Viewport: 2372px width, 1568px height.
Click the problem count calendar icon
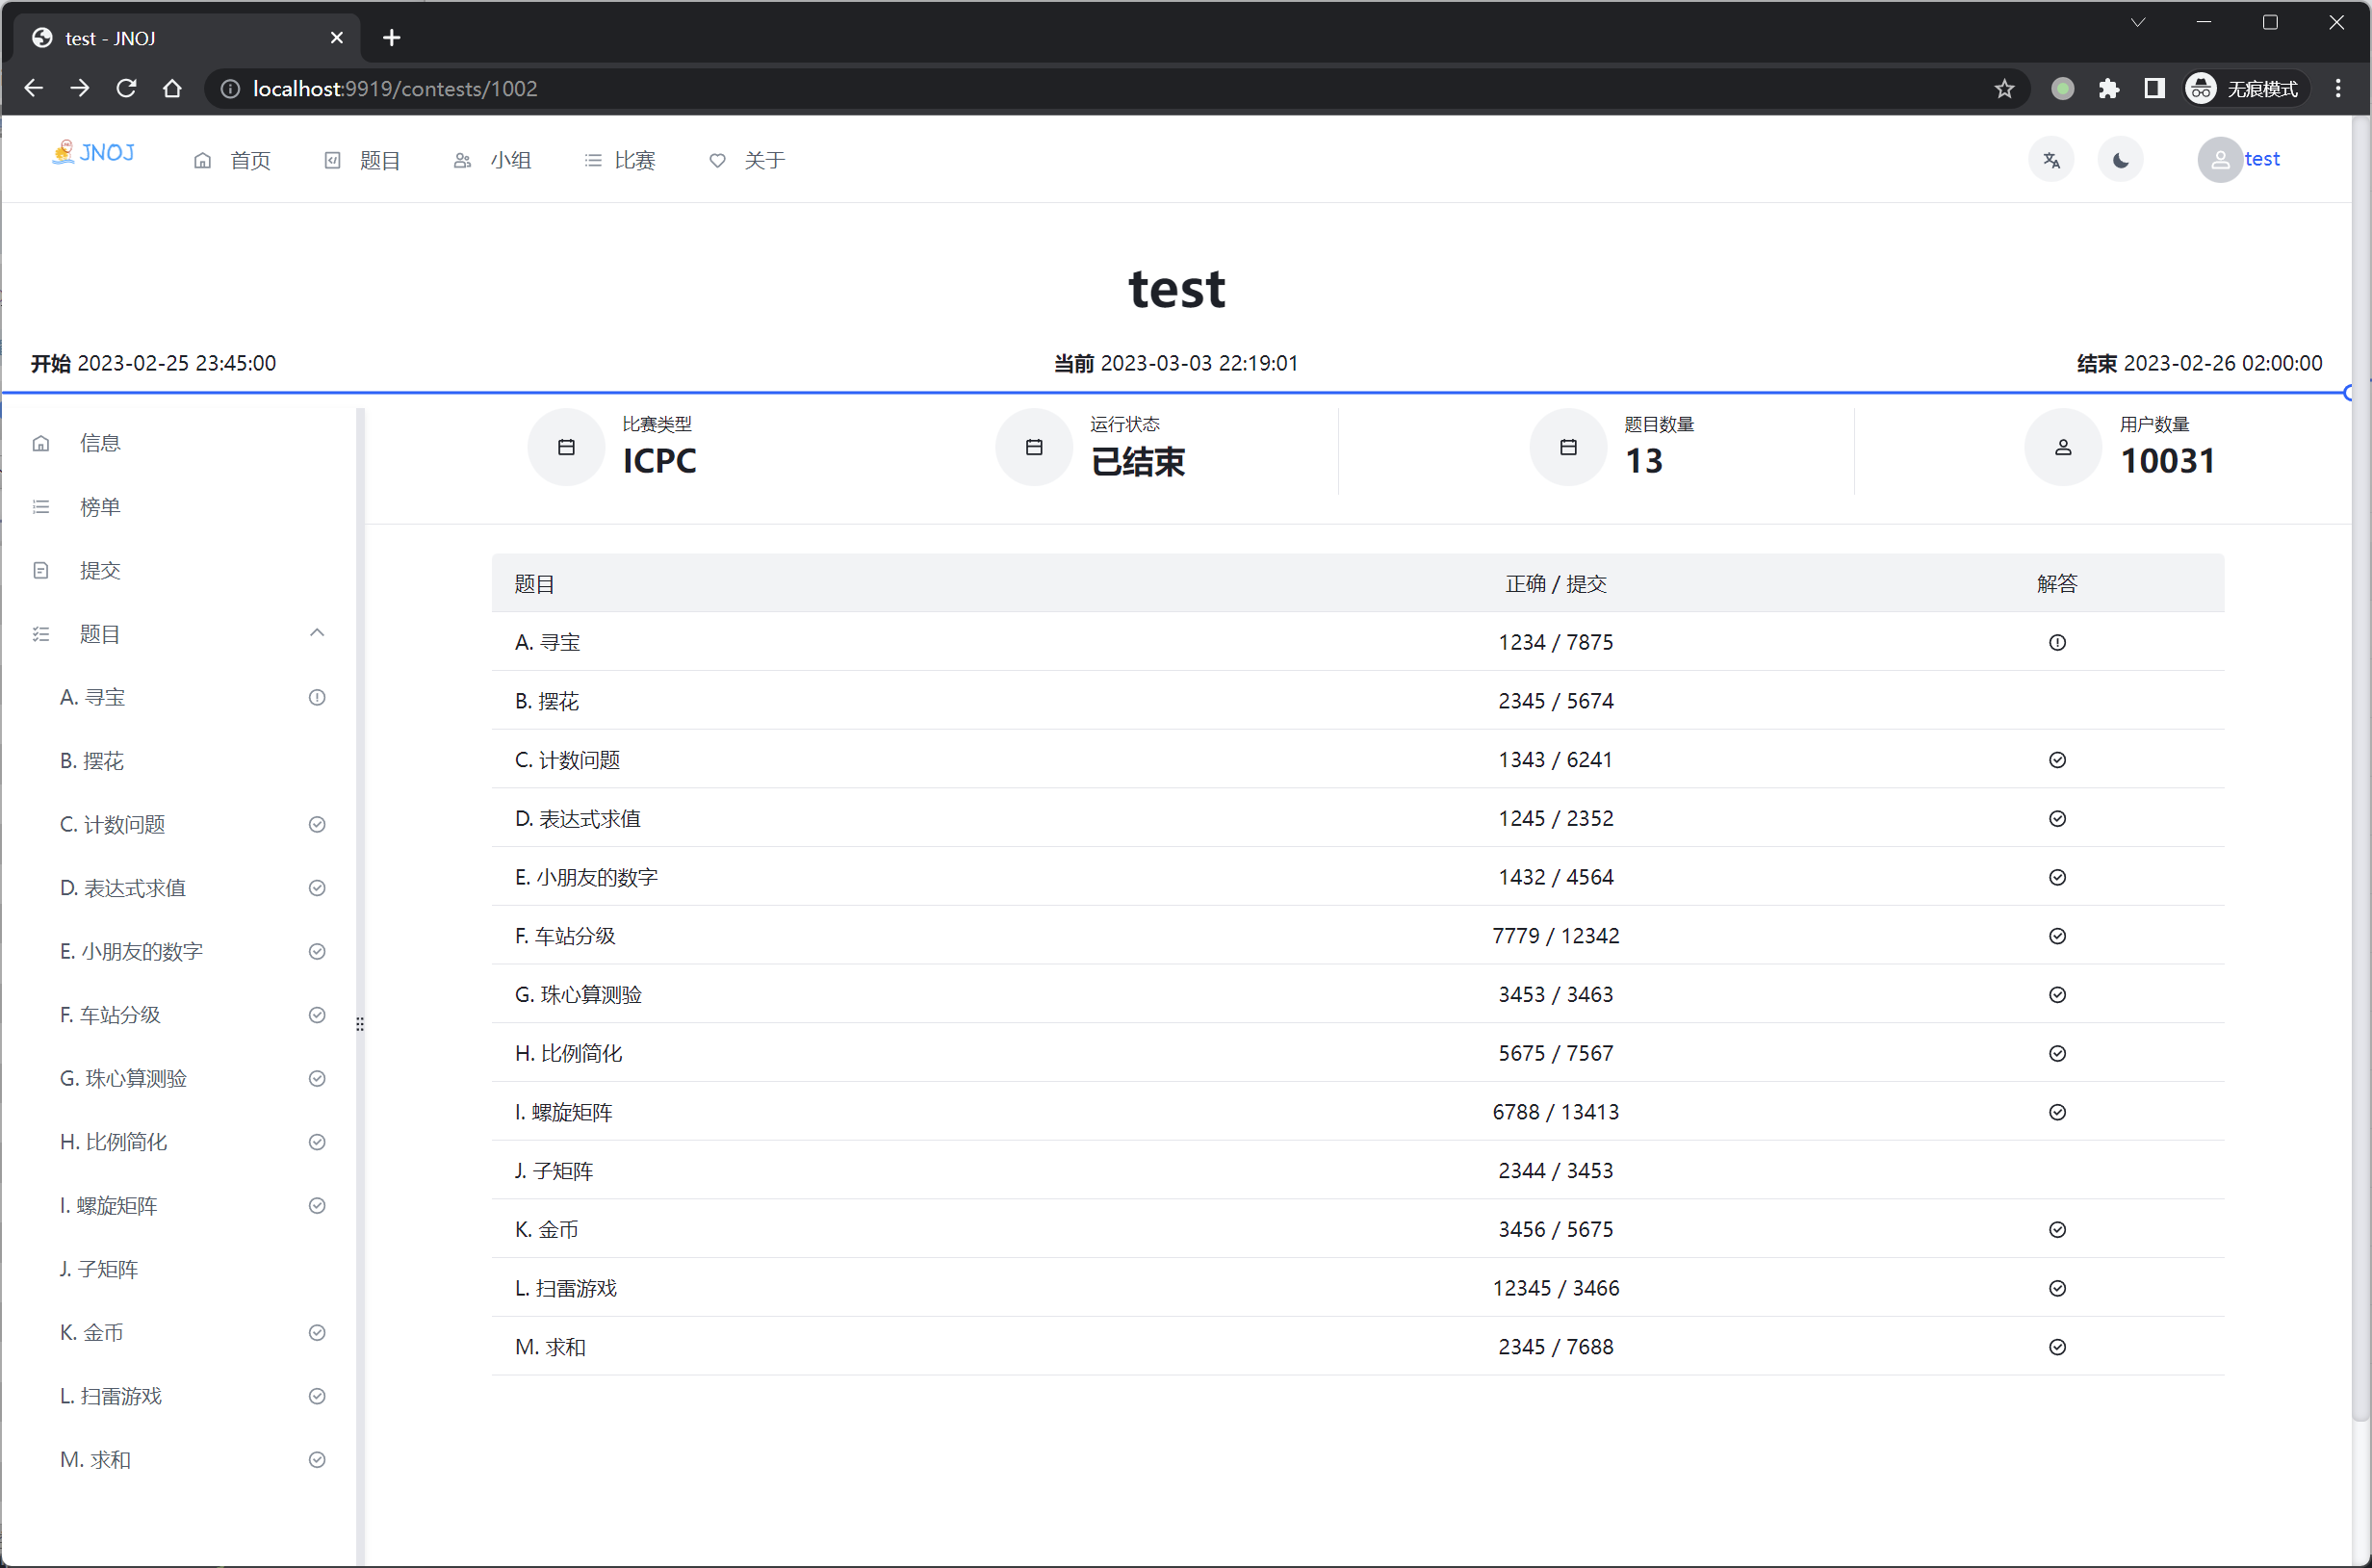pyautogui.click(x=1568, y=447)
